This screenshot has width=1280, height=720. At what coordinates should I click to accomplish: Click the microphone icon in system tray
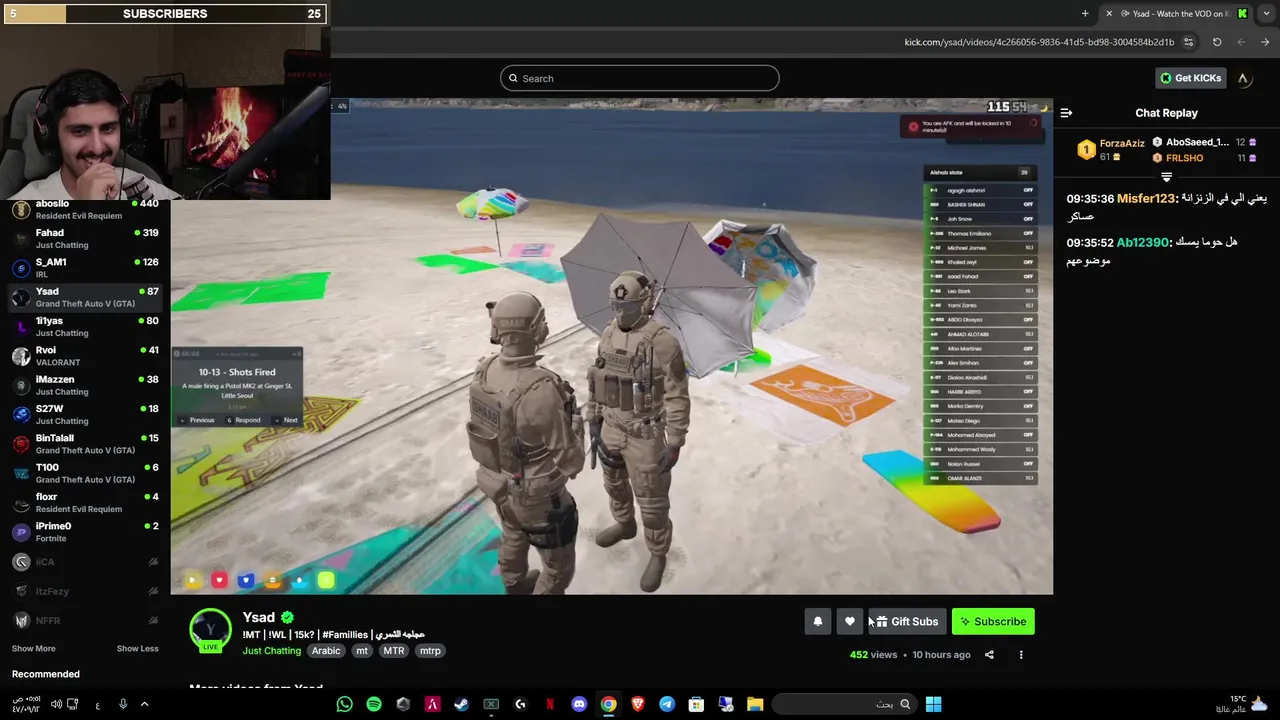pos(123,704)
